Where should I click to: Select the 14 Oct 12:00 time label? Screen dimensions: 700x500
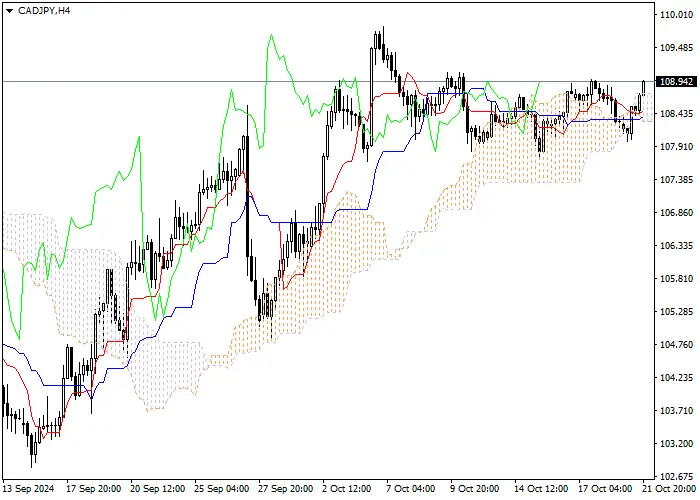pyautogui.click(x=542, y=489)
